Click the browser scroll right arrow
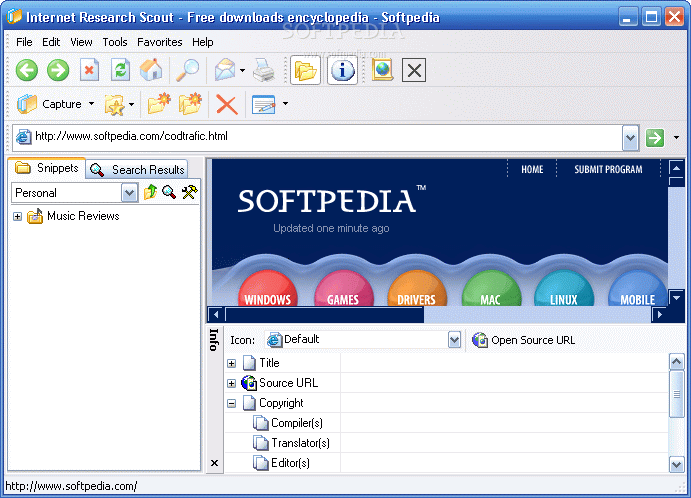 (659, 315)
